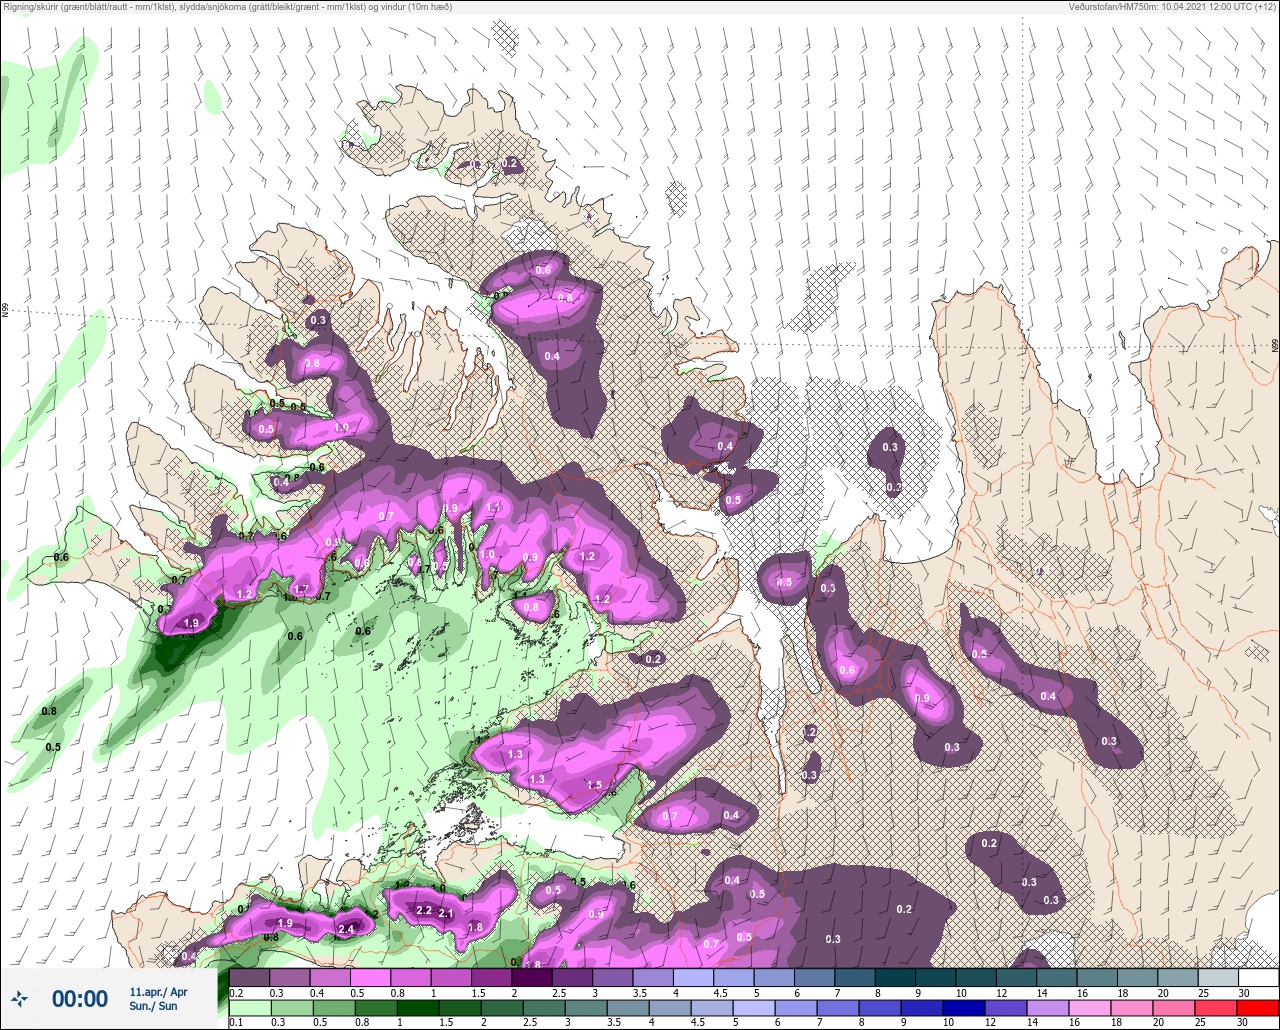Viewport: 1280px width, 1030px height.
Task: Click the 2.2 precipitation value on the map
Action: [x=424, y=910]
